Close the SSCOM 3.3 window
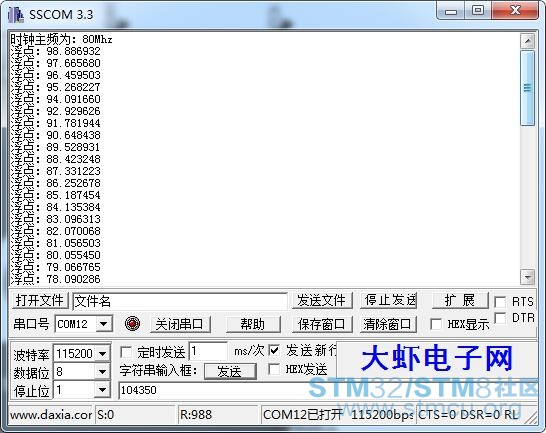The height and width of the screenshot is (433, 546). 515,11
